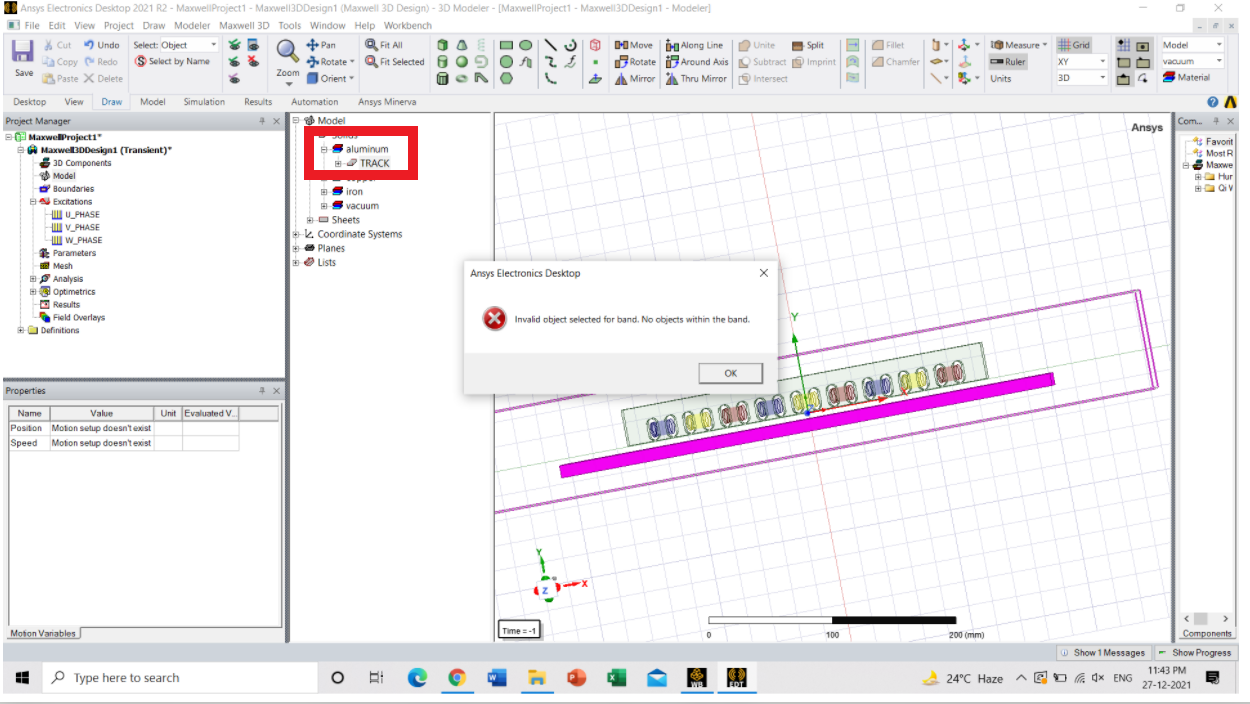Screen dimensions: 1250x704
Task: Select U_PHASE excitation
Action: (x=75, y=214)
